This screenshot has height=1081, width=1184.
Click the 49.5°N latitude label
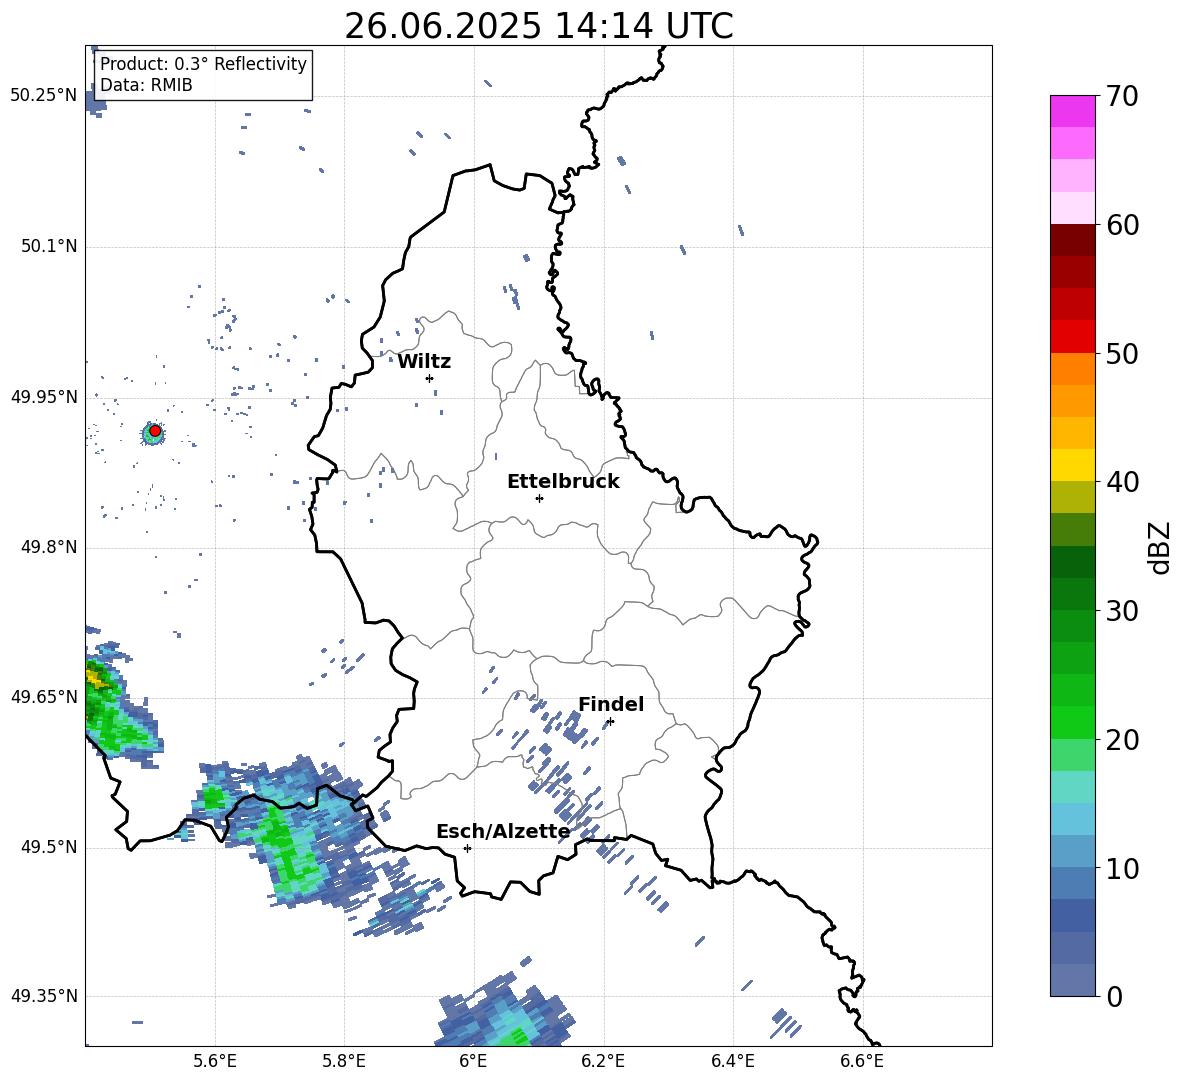coord(49,848)
